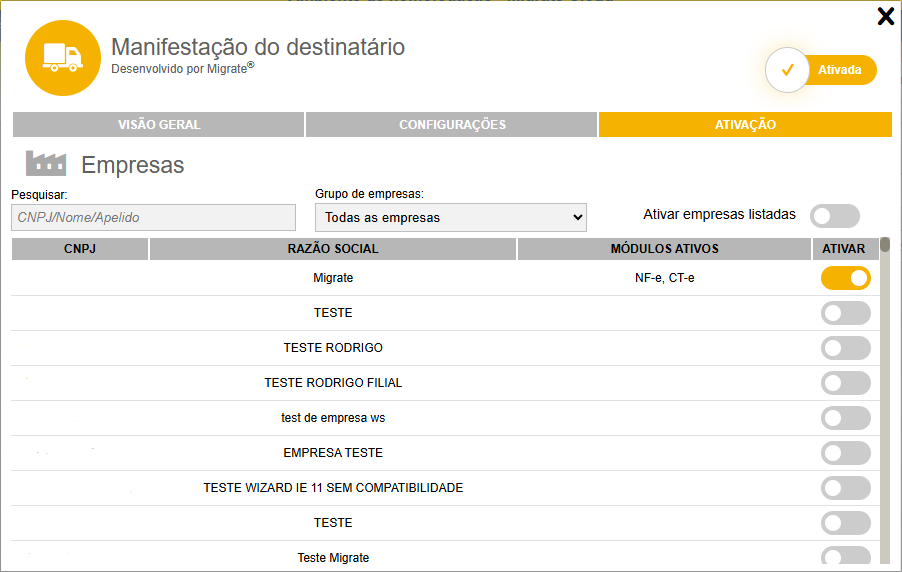902x572 pixels.
Task: Click the MÓDULOS ATIVOS column header
Action: 664,249
